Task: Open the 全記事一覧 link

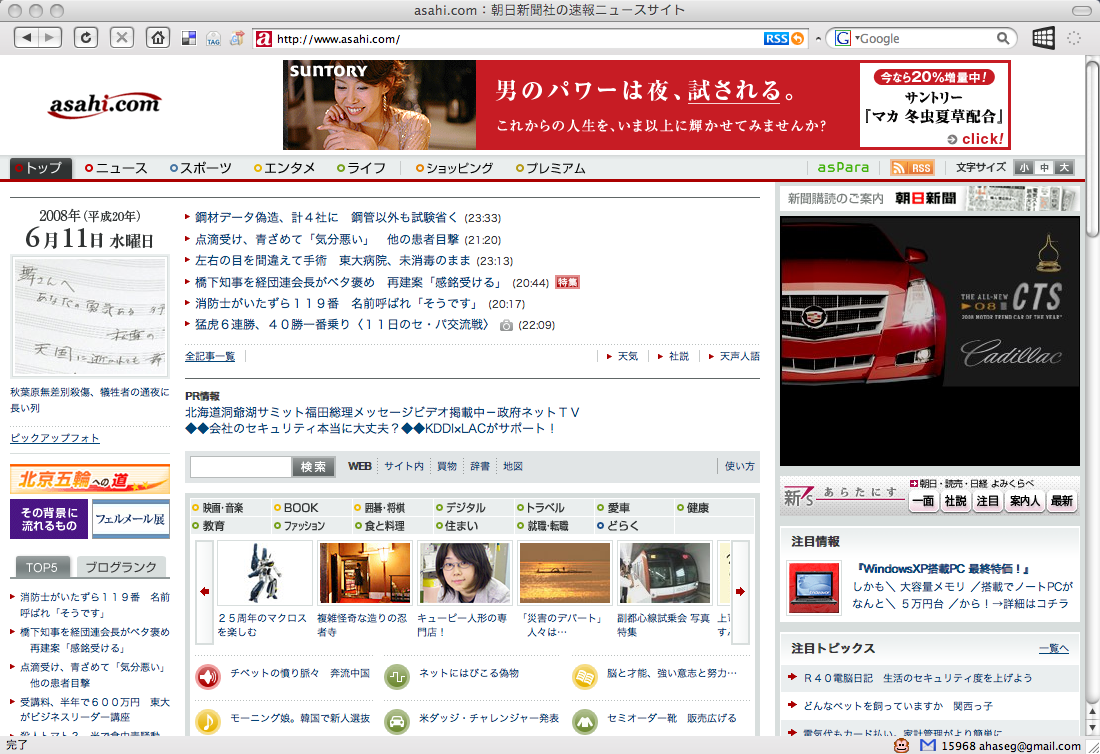Action: [x=210, y=356]
